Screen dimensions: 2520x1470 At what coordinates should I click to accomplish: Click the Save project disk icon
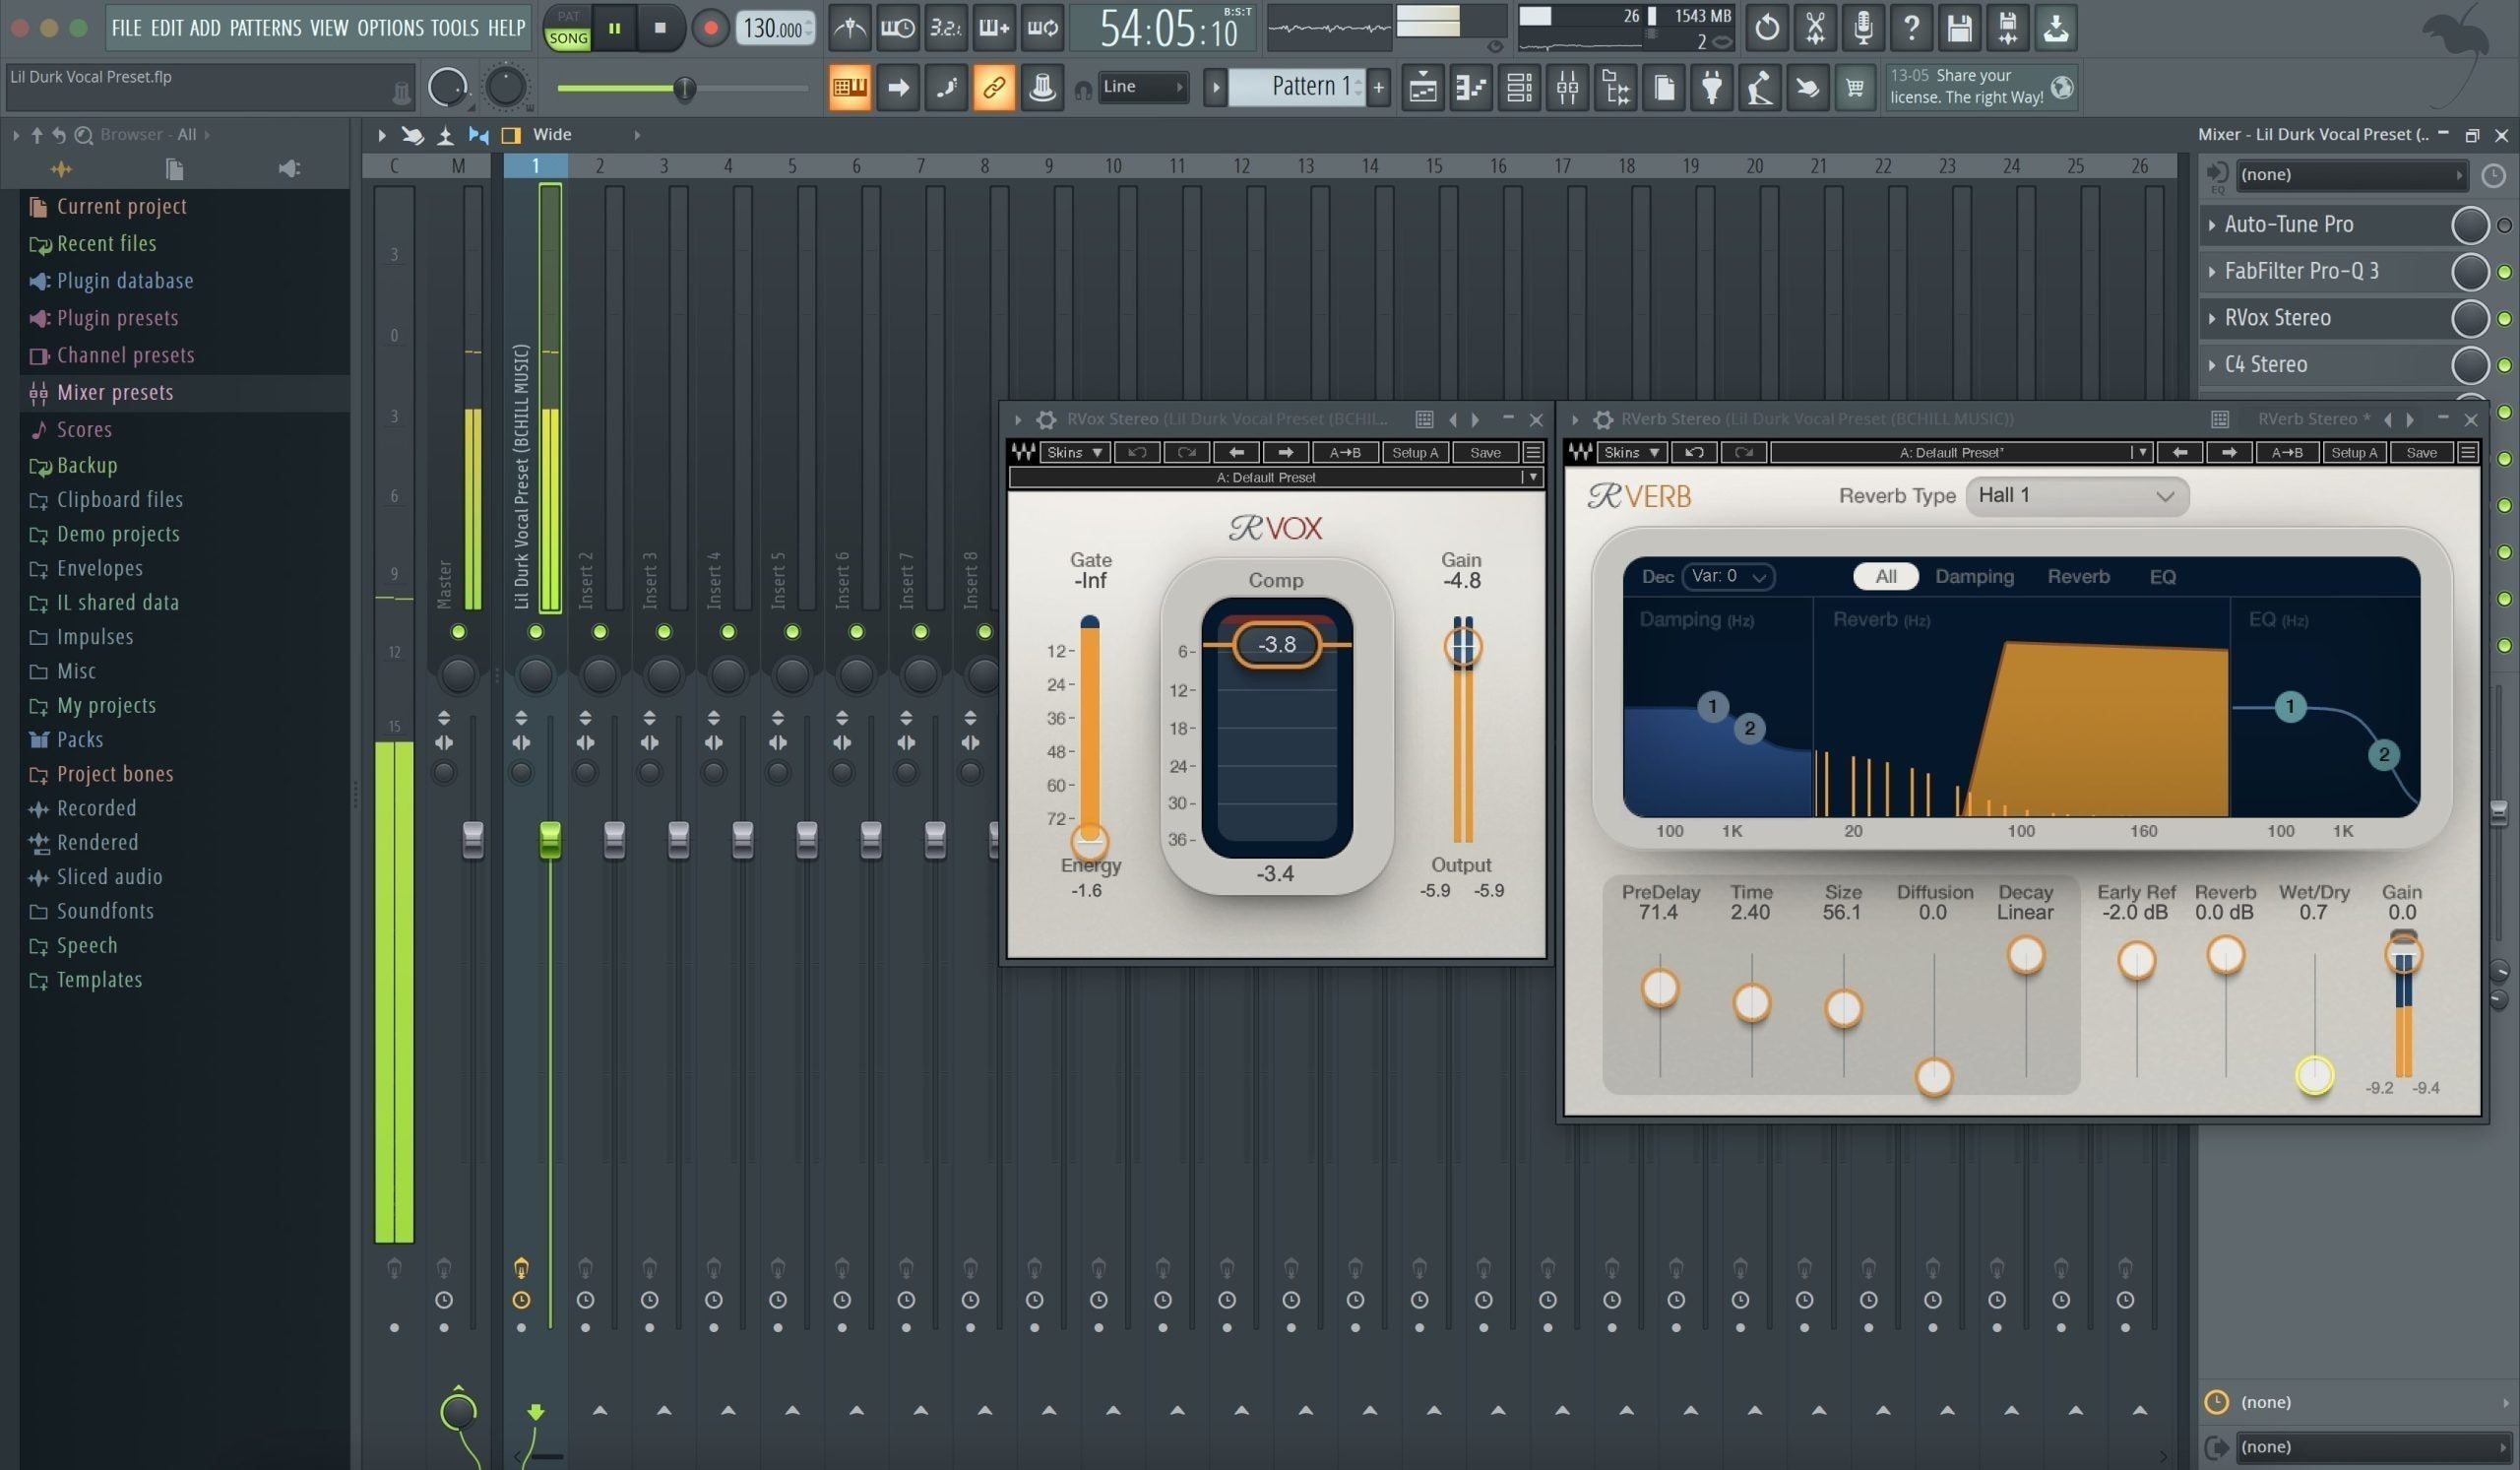[x=1959, y=27]
